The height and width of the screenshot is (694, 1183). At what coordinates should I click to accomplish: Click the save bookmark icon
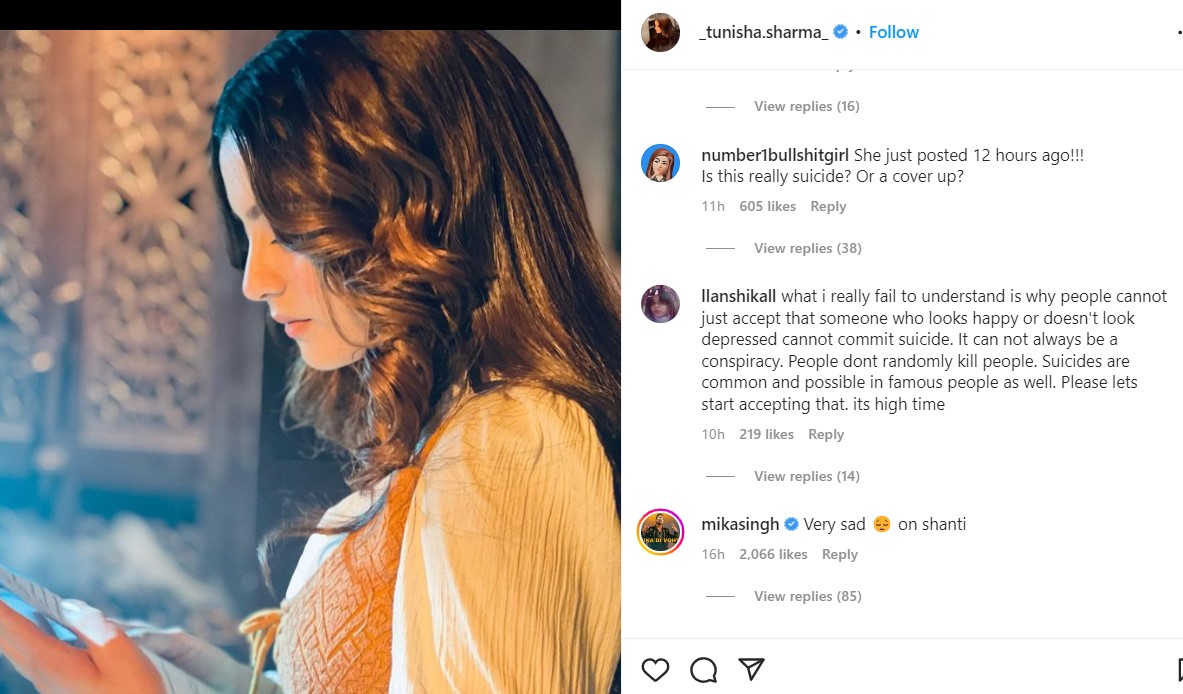click(1178, 669)
